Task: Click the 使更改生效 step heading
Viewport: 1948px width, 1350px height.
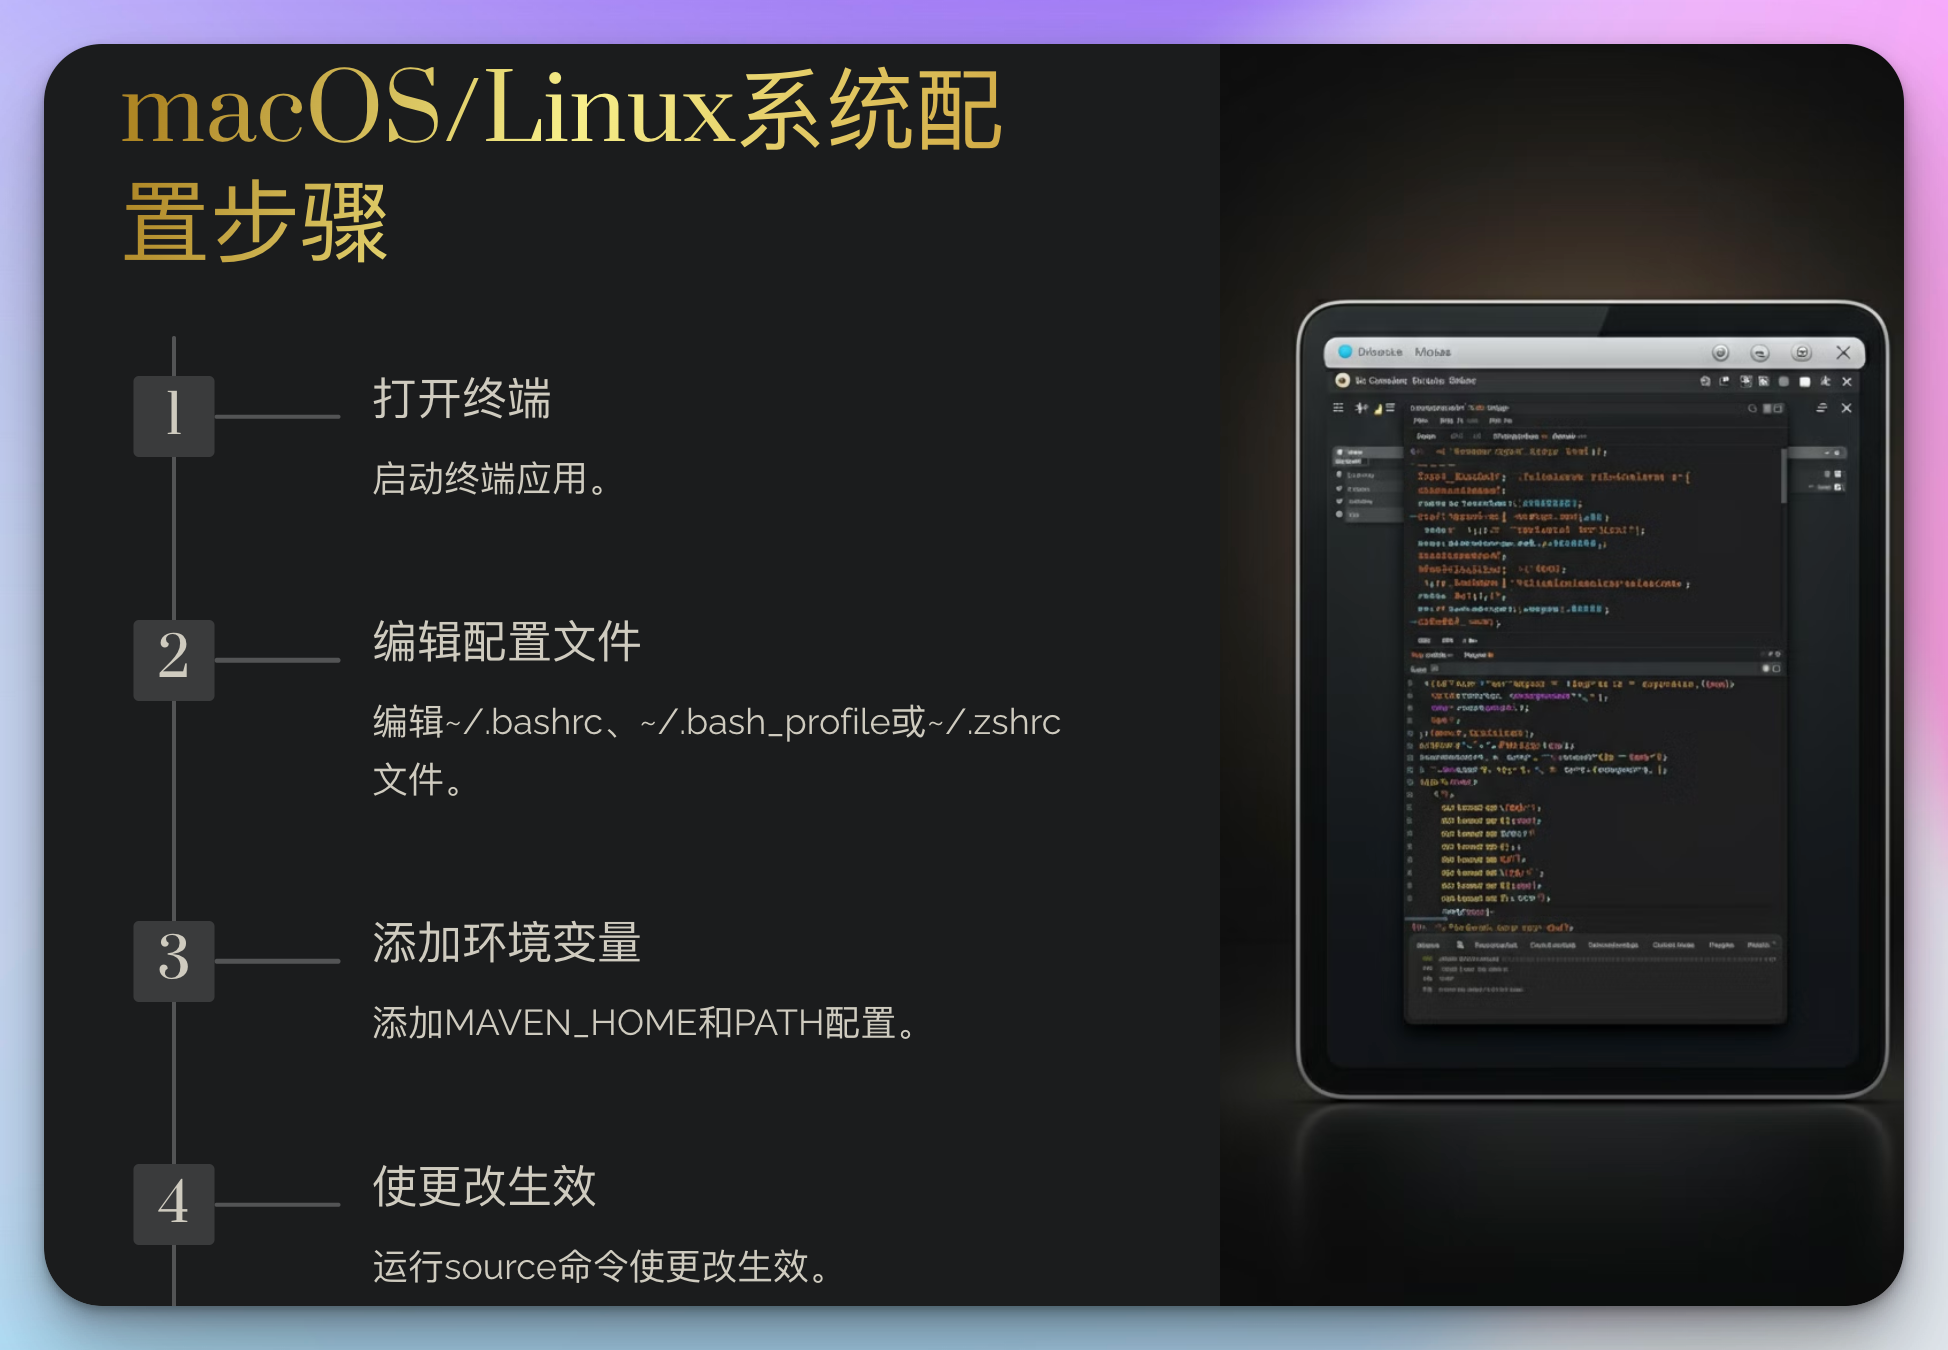Action: point(484,1187)
